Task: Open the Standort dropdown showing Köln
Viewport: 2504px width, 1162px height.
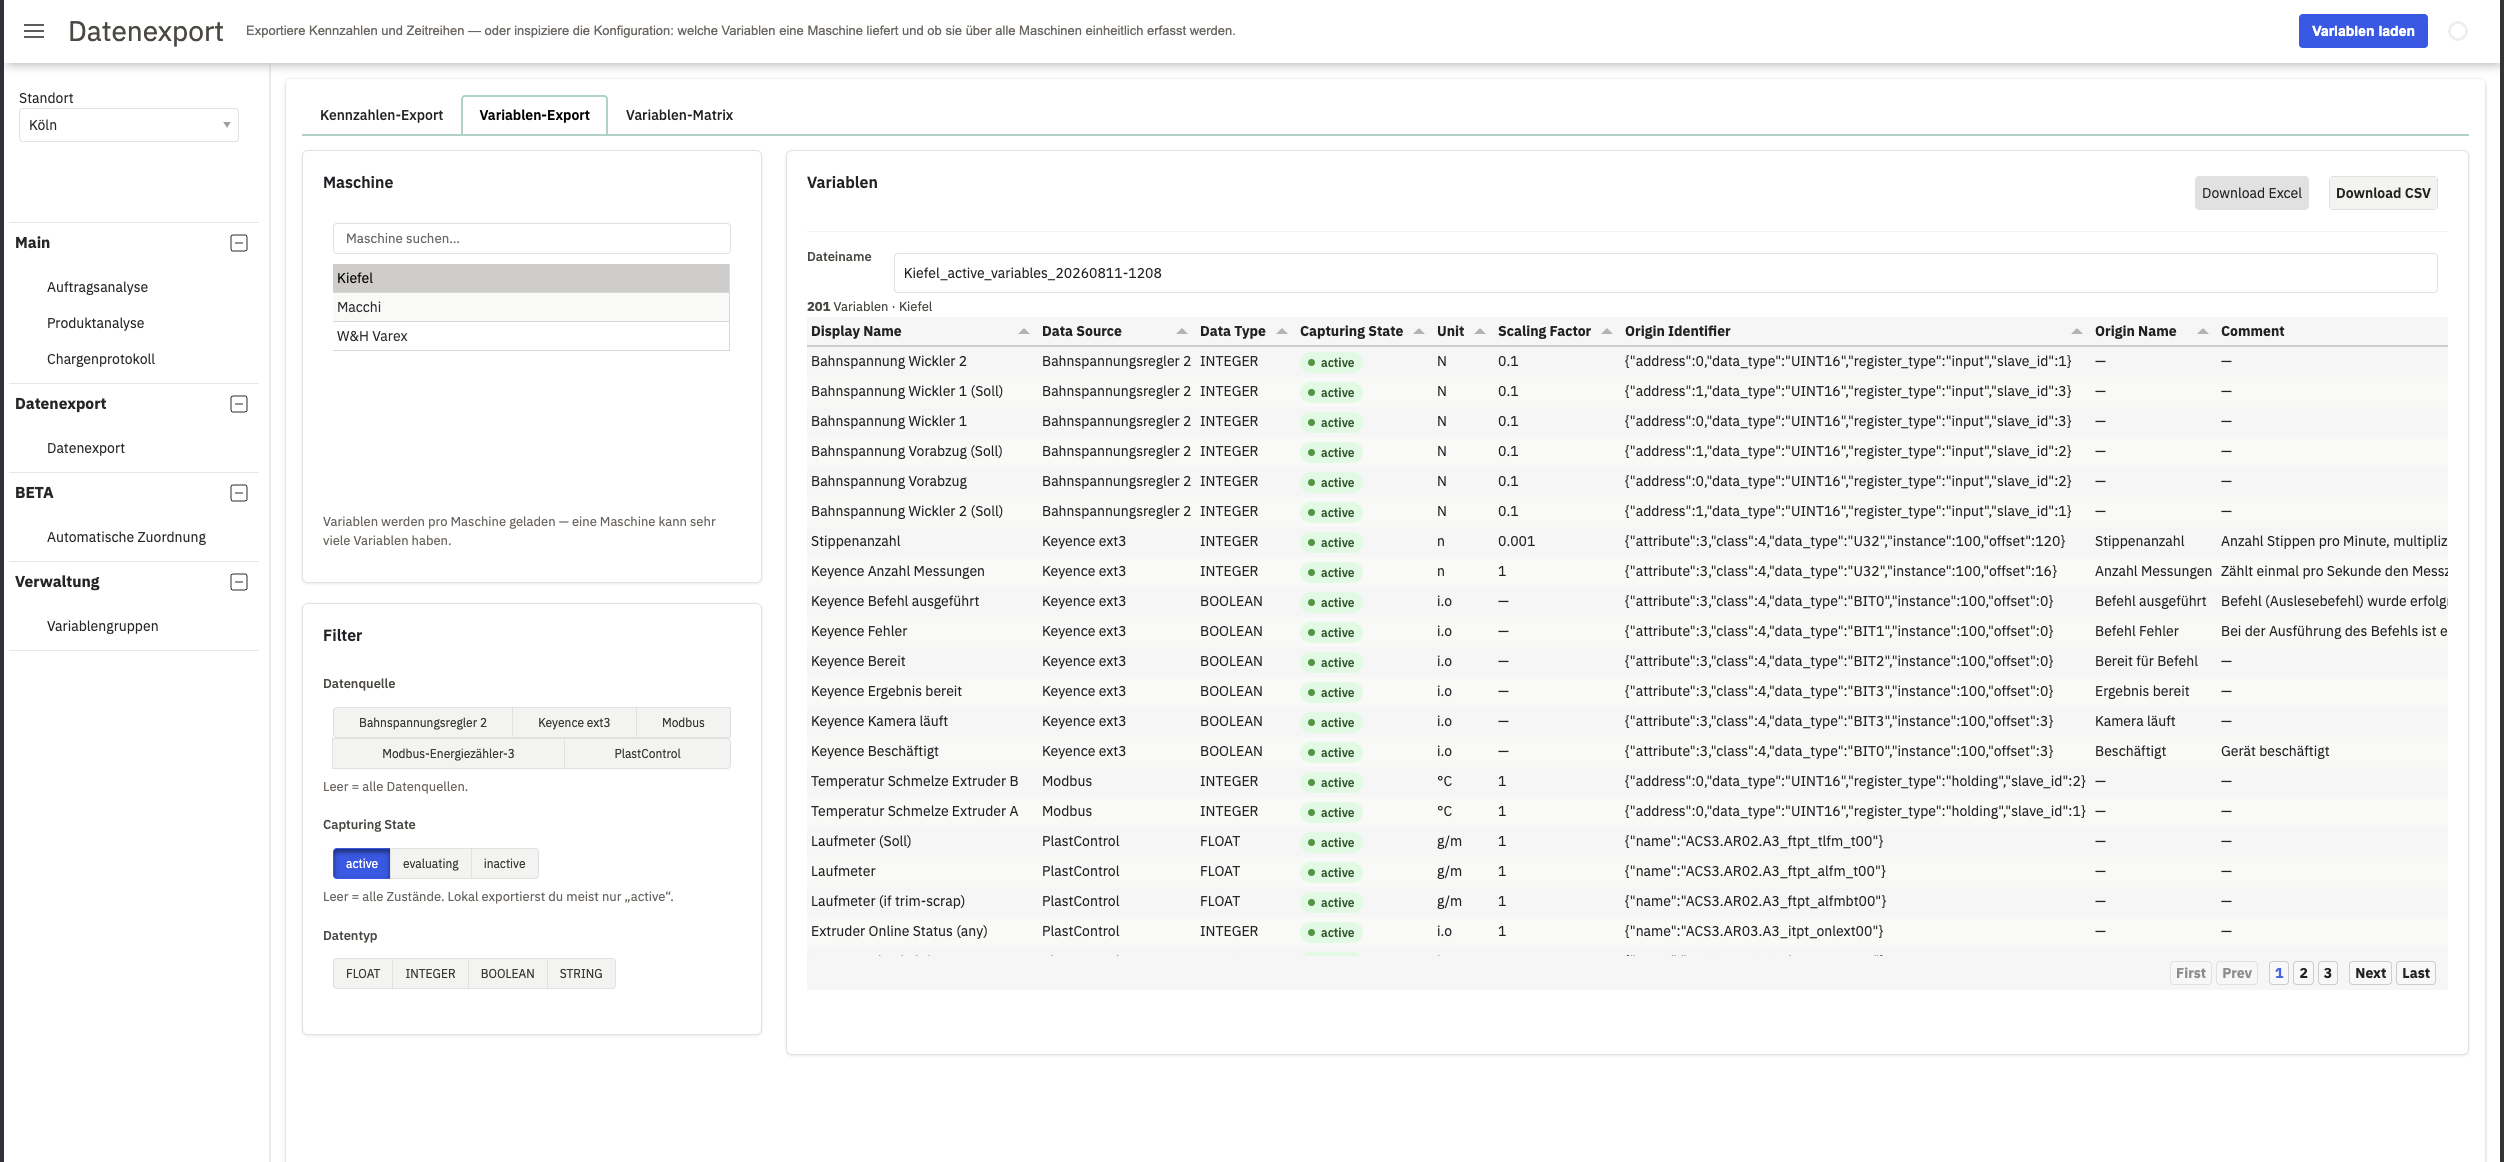Action: coord(129,125)
